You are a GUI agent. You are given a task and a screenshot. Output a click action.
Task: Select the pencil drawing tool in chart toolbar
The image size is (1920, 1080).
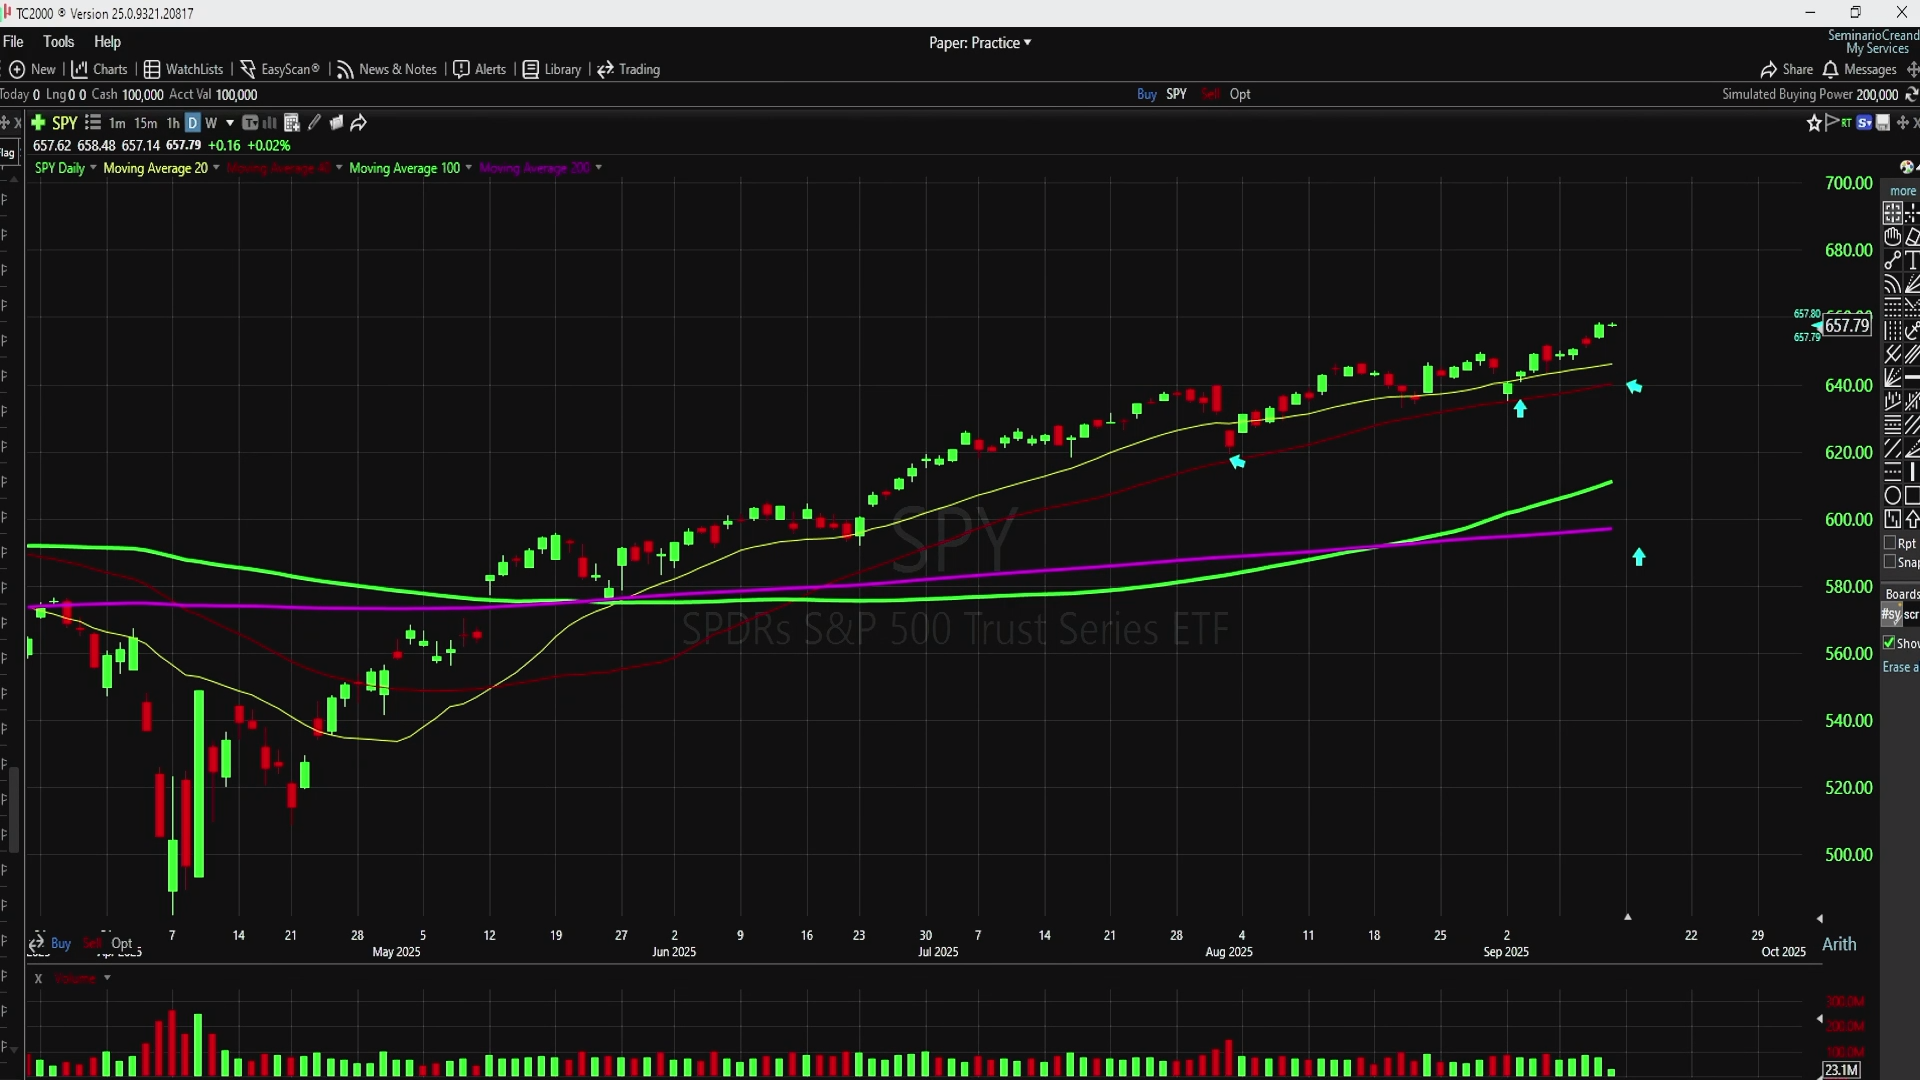click(314, 122)
